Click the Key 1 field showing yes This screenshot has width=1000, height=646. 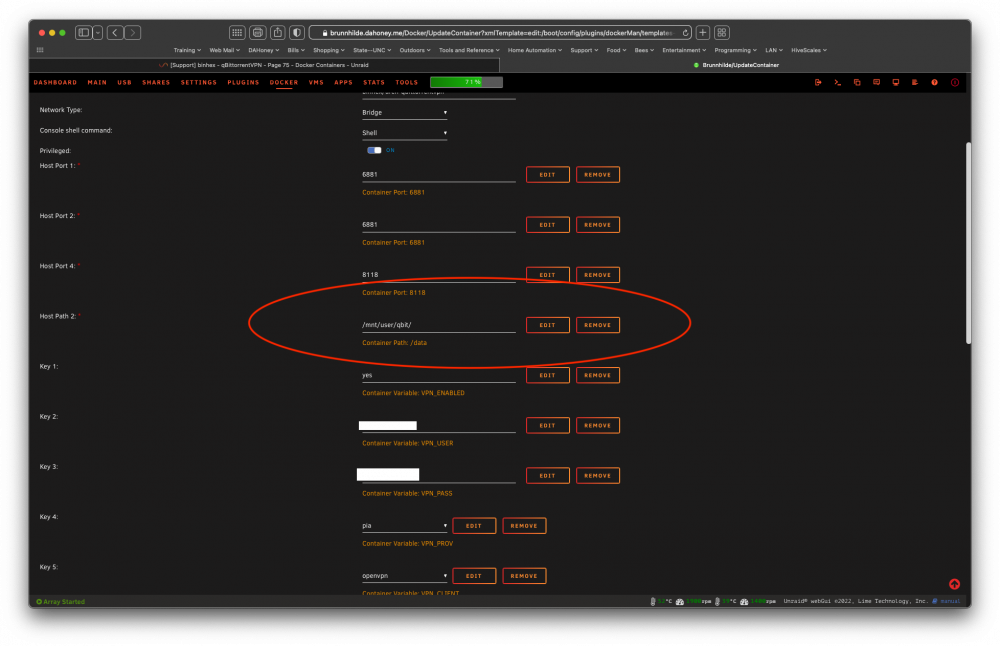(x=439, y=376)
